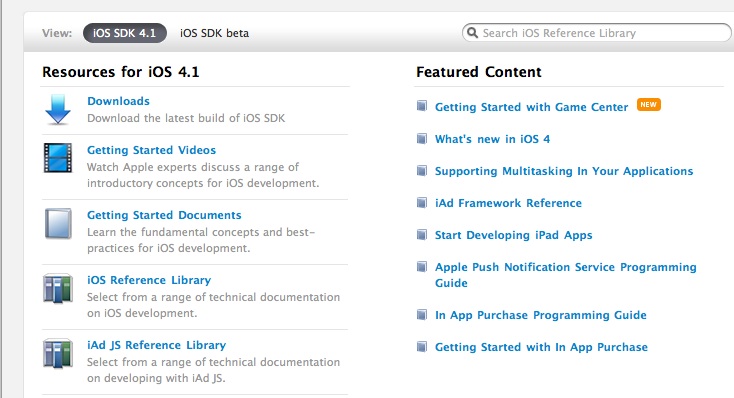Viewport: 734px width, 398px height.
Task: Click the orange NEW badge
Action: tap(648, 104)
